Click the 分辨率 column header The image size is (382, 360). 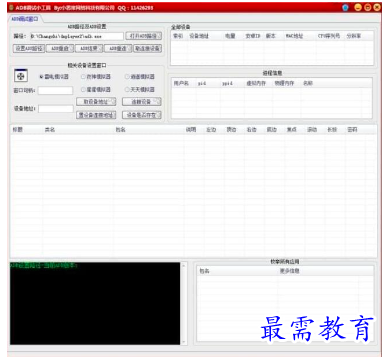pos(354,36)
